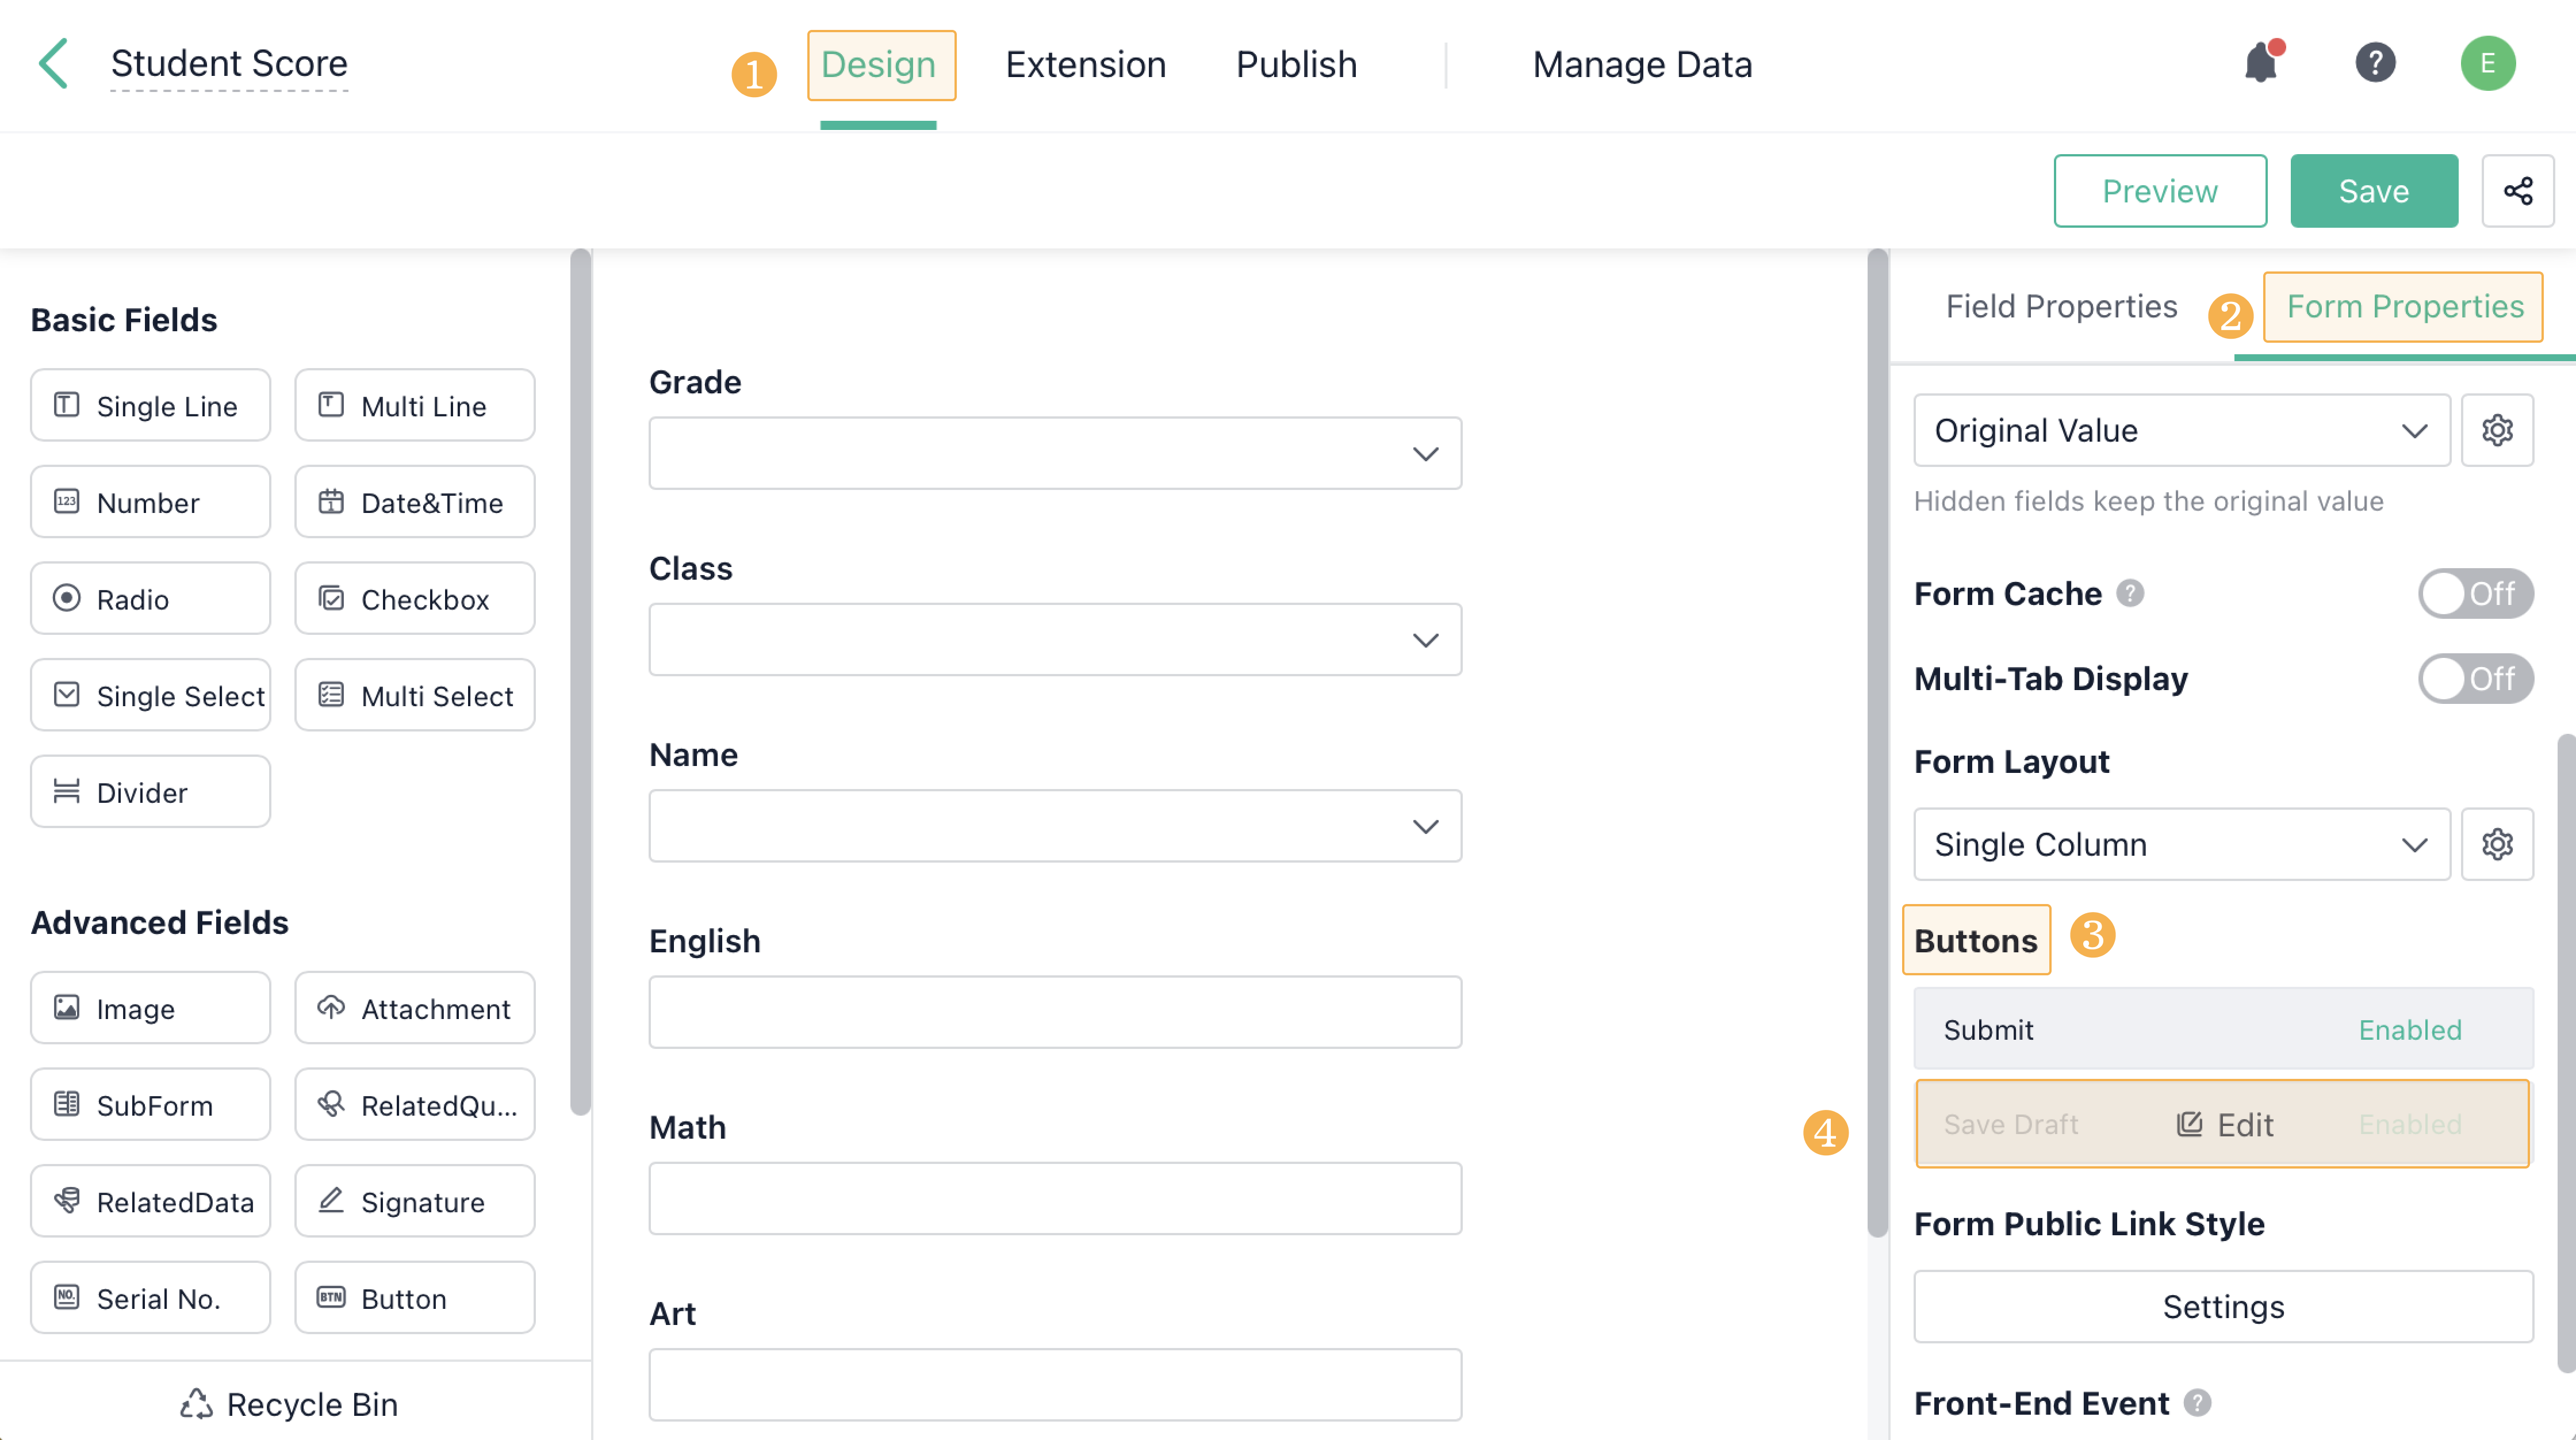This screenshot has width=2576, height=1440.
Task: Click the Preview button
Action: click(x=2159, y=191)
